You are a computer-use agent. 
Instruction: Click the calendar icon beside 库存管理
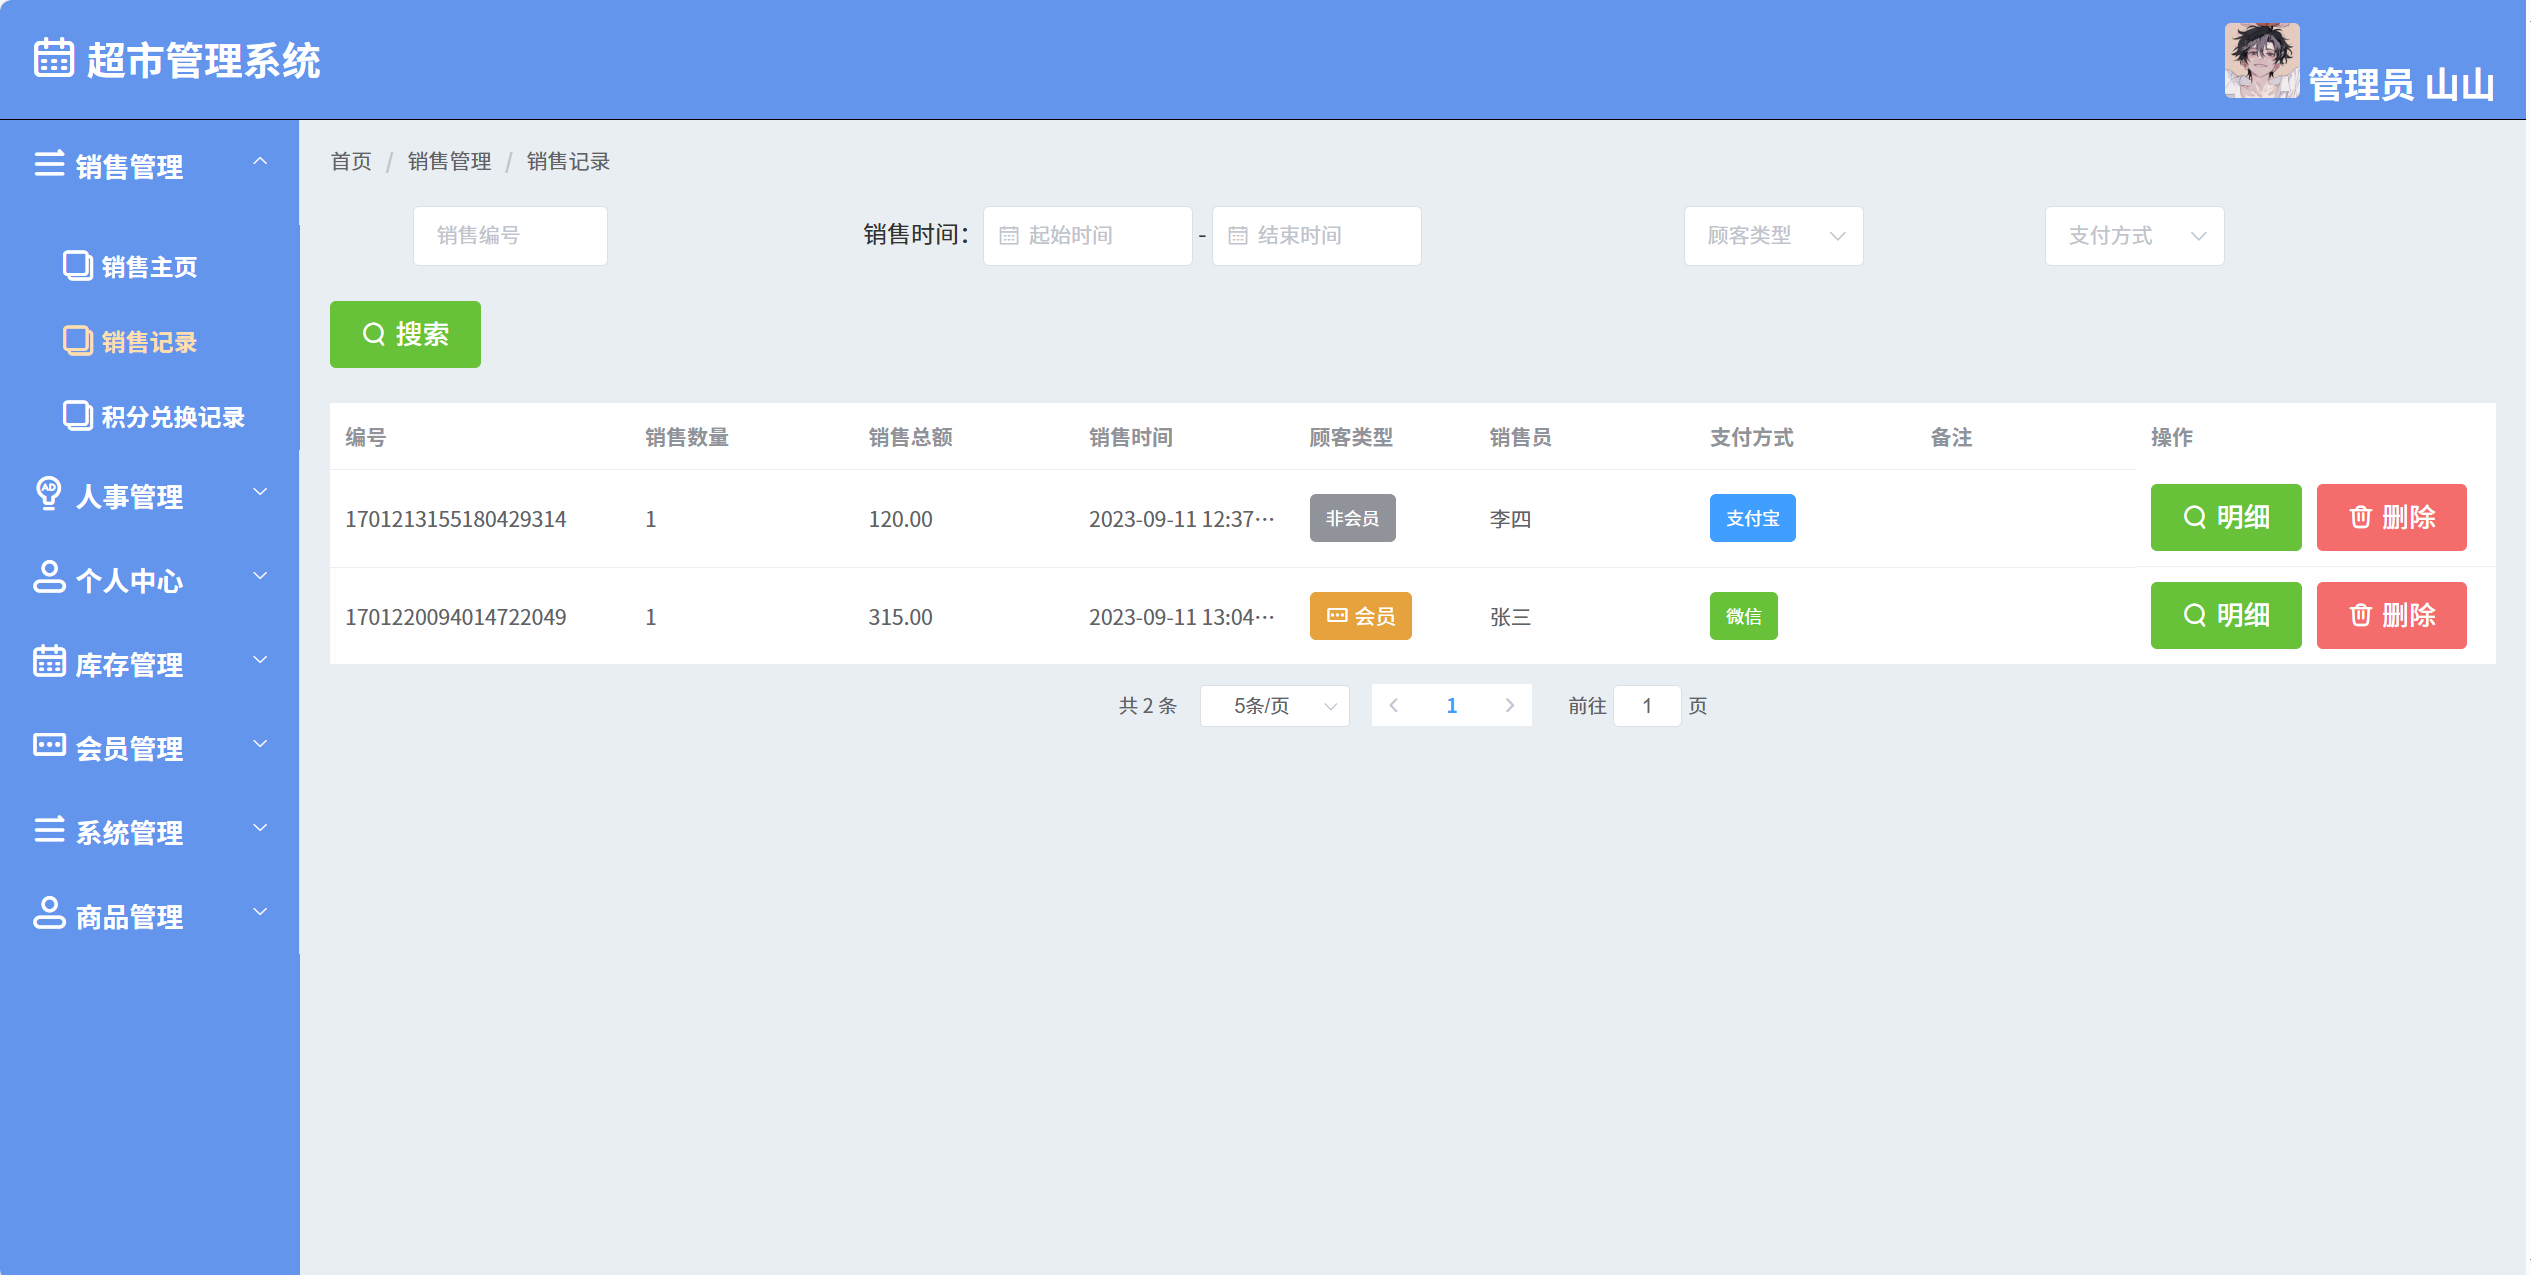point(49,661)
